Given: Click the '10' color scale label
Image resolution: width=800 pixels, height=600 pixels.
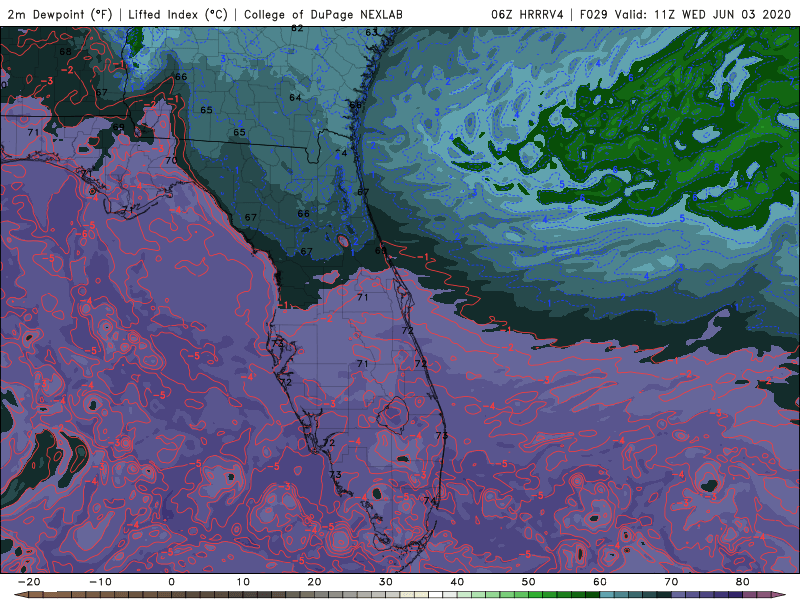Looking at the screenshot, I should click(243, 582).
